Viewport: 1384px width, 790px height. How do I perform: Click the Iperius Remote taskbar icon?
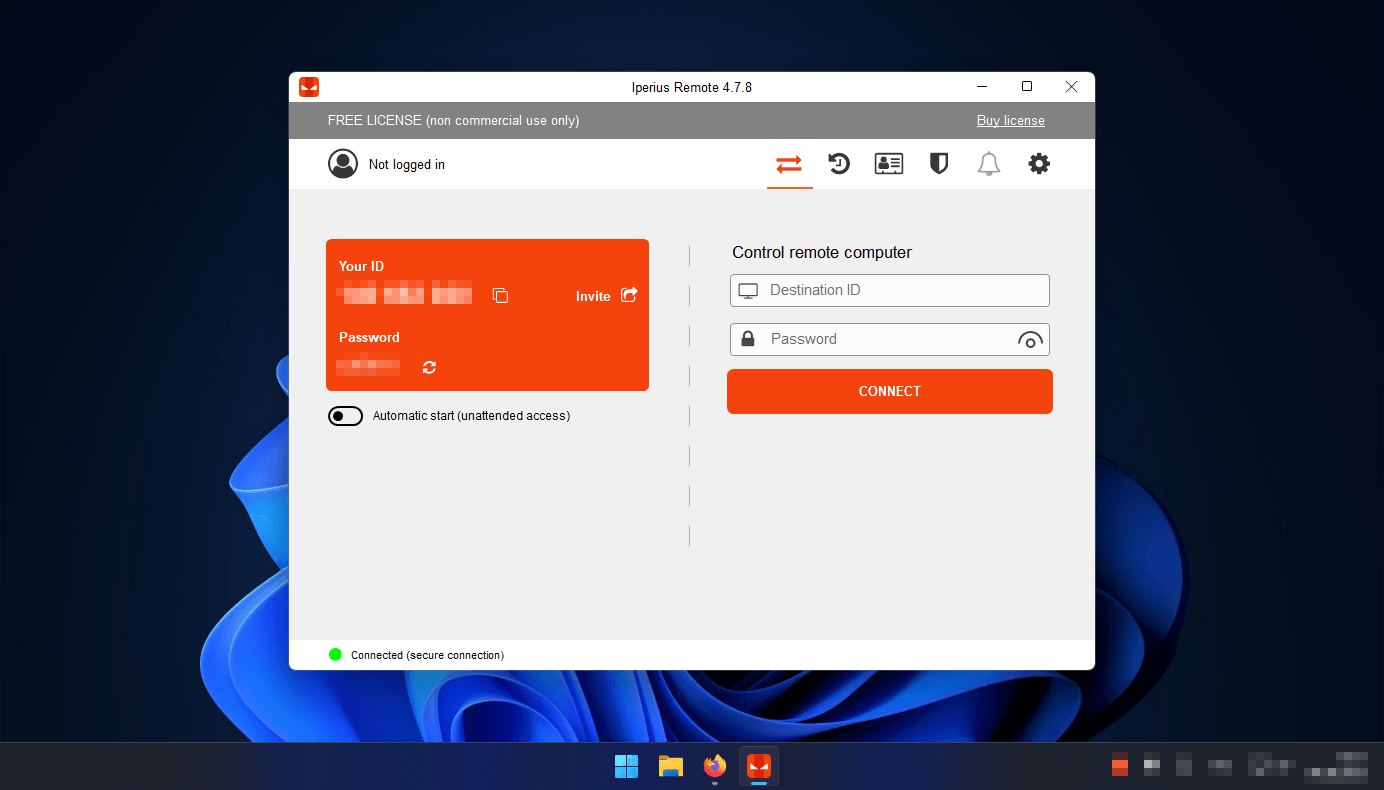(758, 766)
